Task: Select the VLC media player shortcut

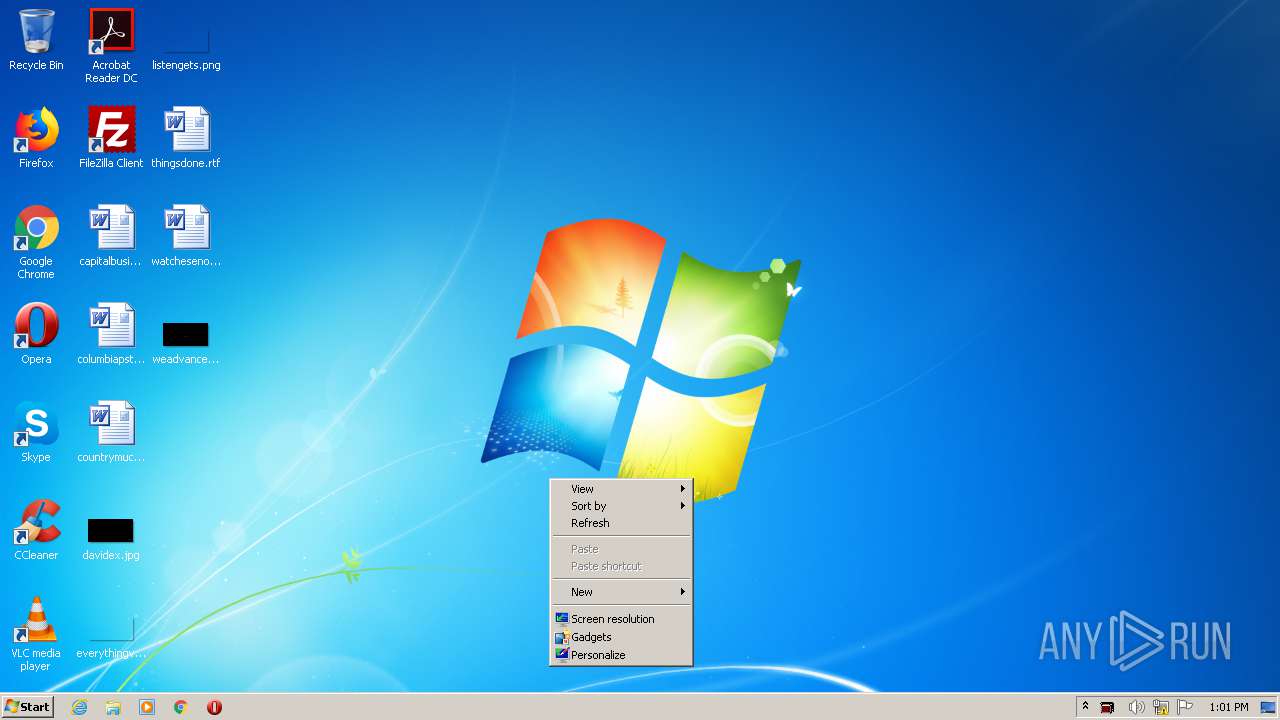Action: 36,634
